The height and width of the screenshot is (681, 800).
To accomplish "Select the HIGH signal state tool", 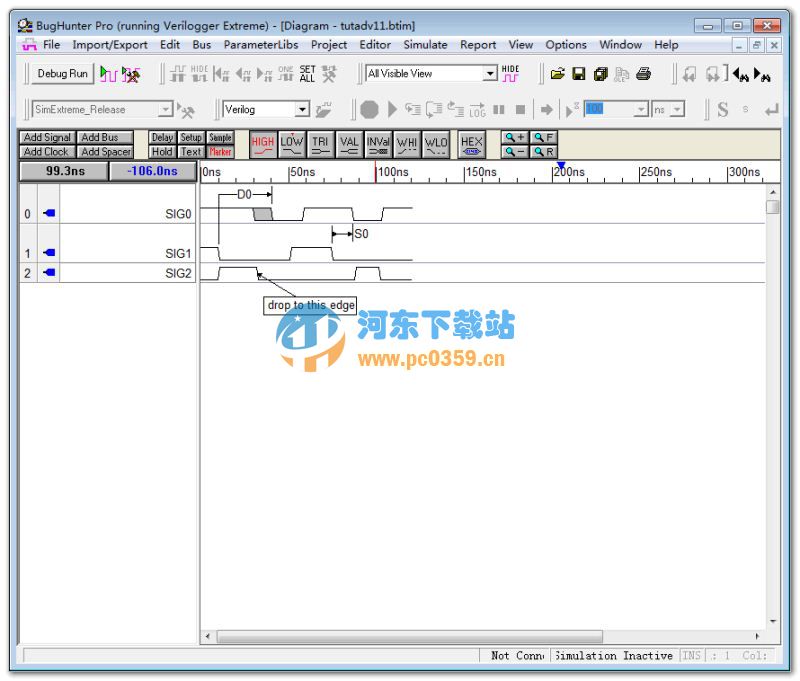I will (261, 144).
